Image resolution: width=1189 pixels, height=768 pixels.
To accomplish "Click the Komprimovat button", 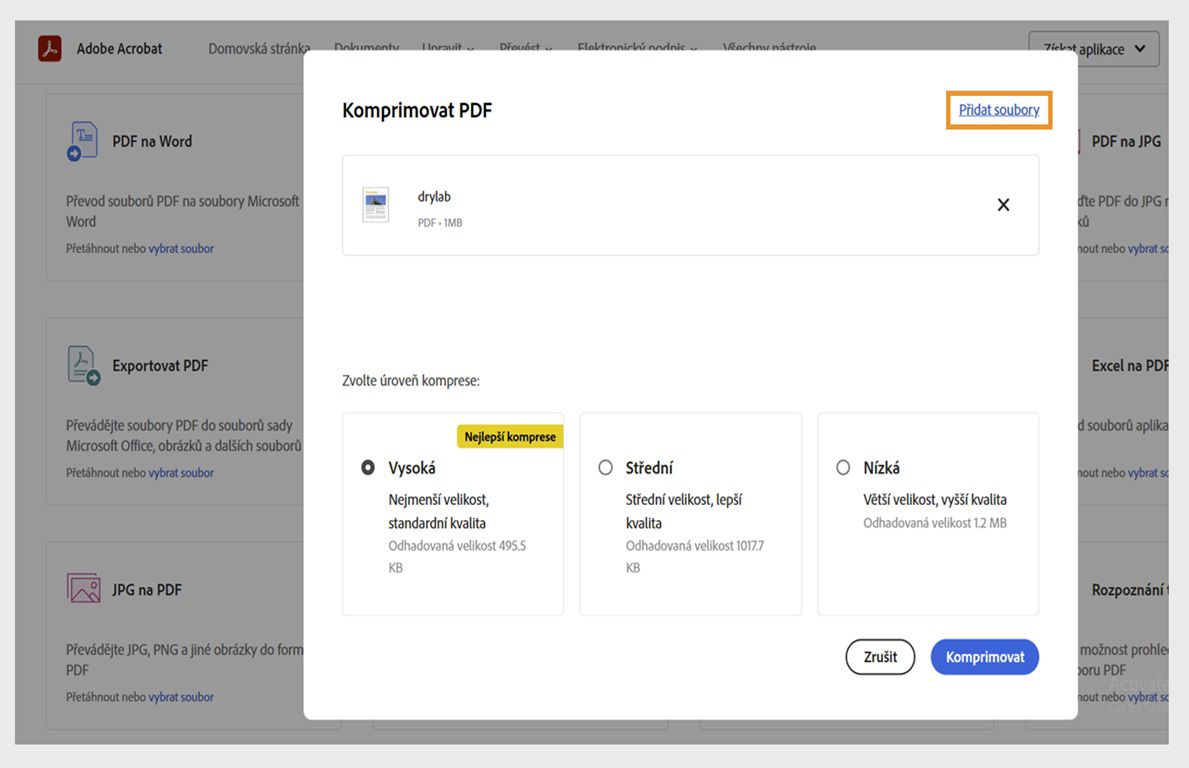I will click(x=984, y=656).
